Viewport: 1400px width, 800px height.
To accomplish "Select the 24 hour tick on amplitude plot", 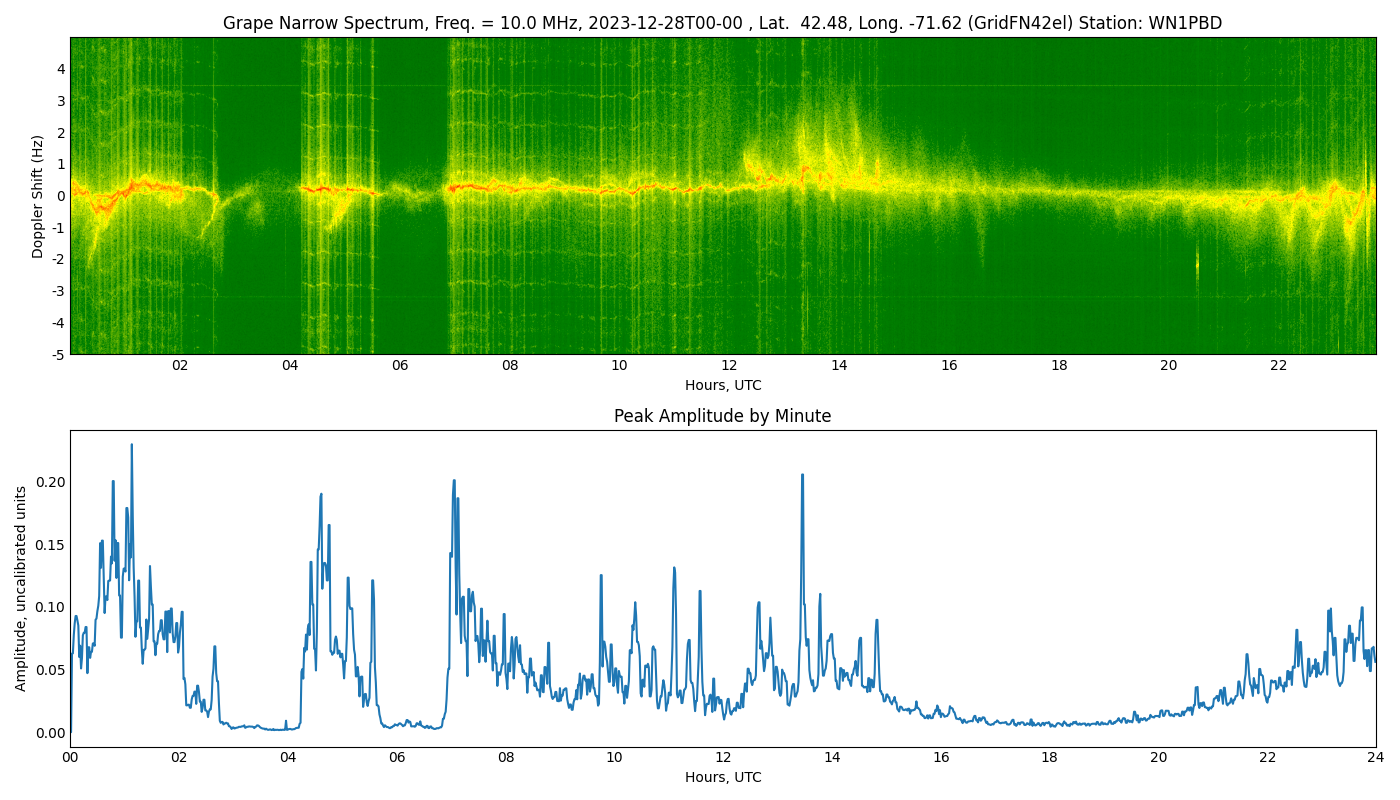I will [x=1375, y=757].
